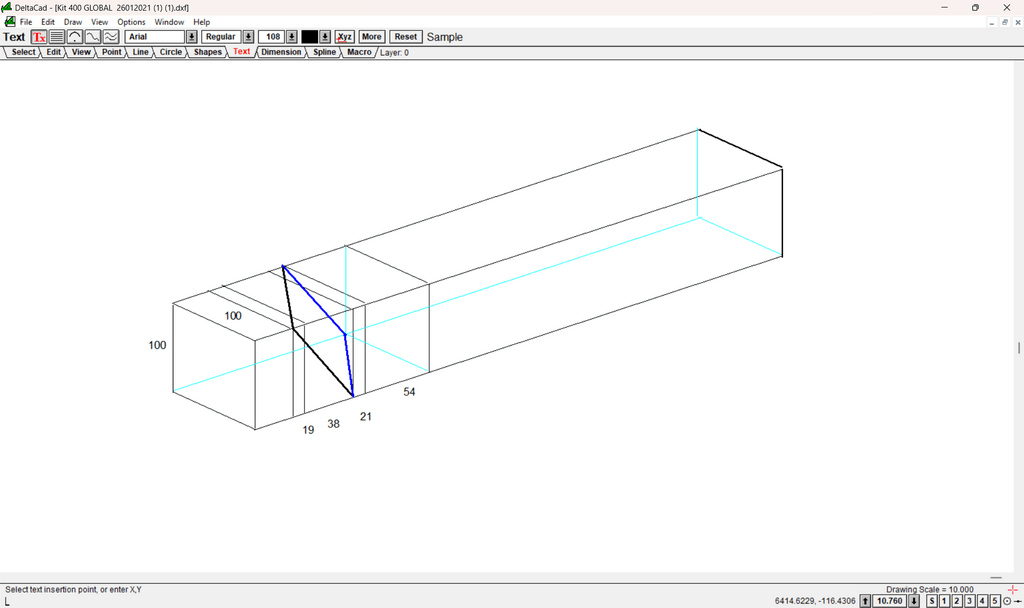
Task: Switch to the Point tab
Action: (112, 52)
